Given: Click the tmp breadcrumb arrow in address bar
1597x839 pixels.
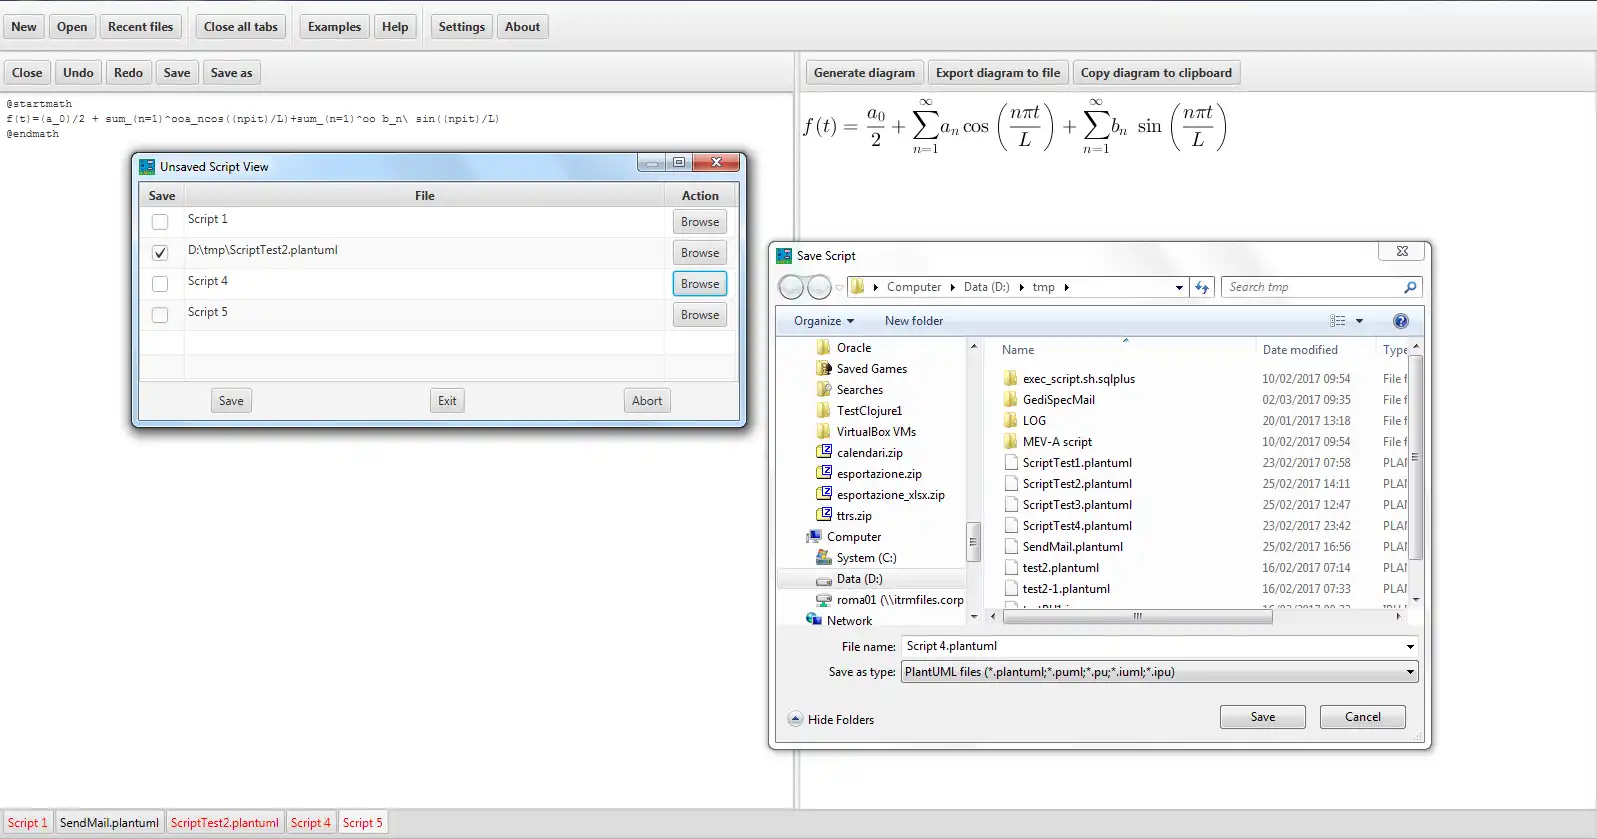Looking at the screenshot, I should 1066,287.
